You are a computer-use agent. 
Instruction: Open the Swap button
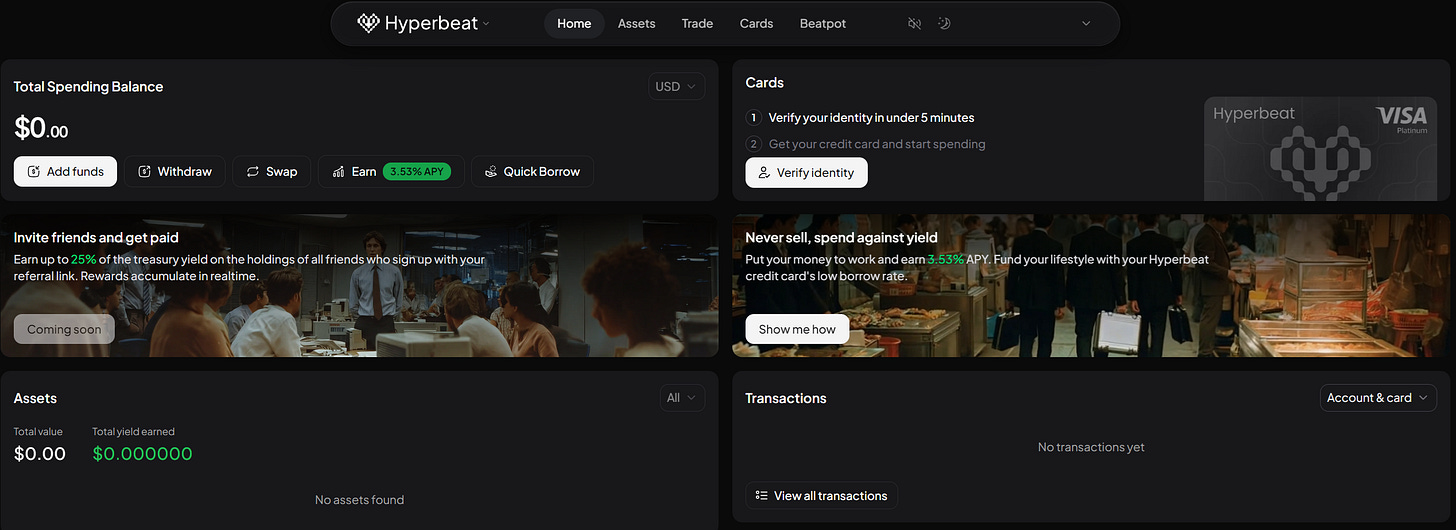272,171
